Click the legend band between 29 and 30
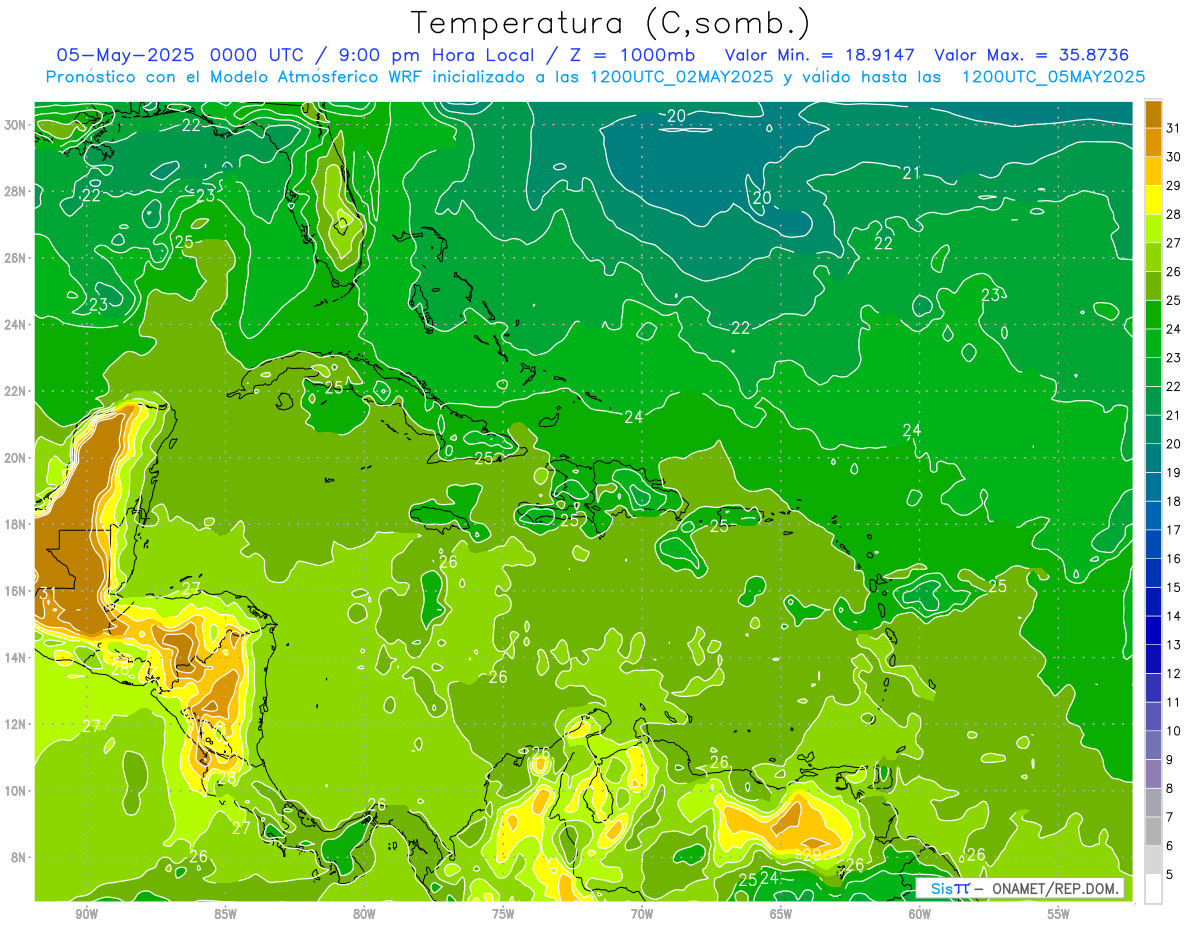Image resolution: width=1200 pixels, height=927 pixels. pyautogui.click(x=1153, y=171)
